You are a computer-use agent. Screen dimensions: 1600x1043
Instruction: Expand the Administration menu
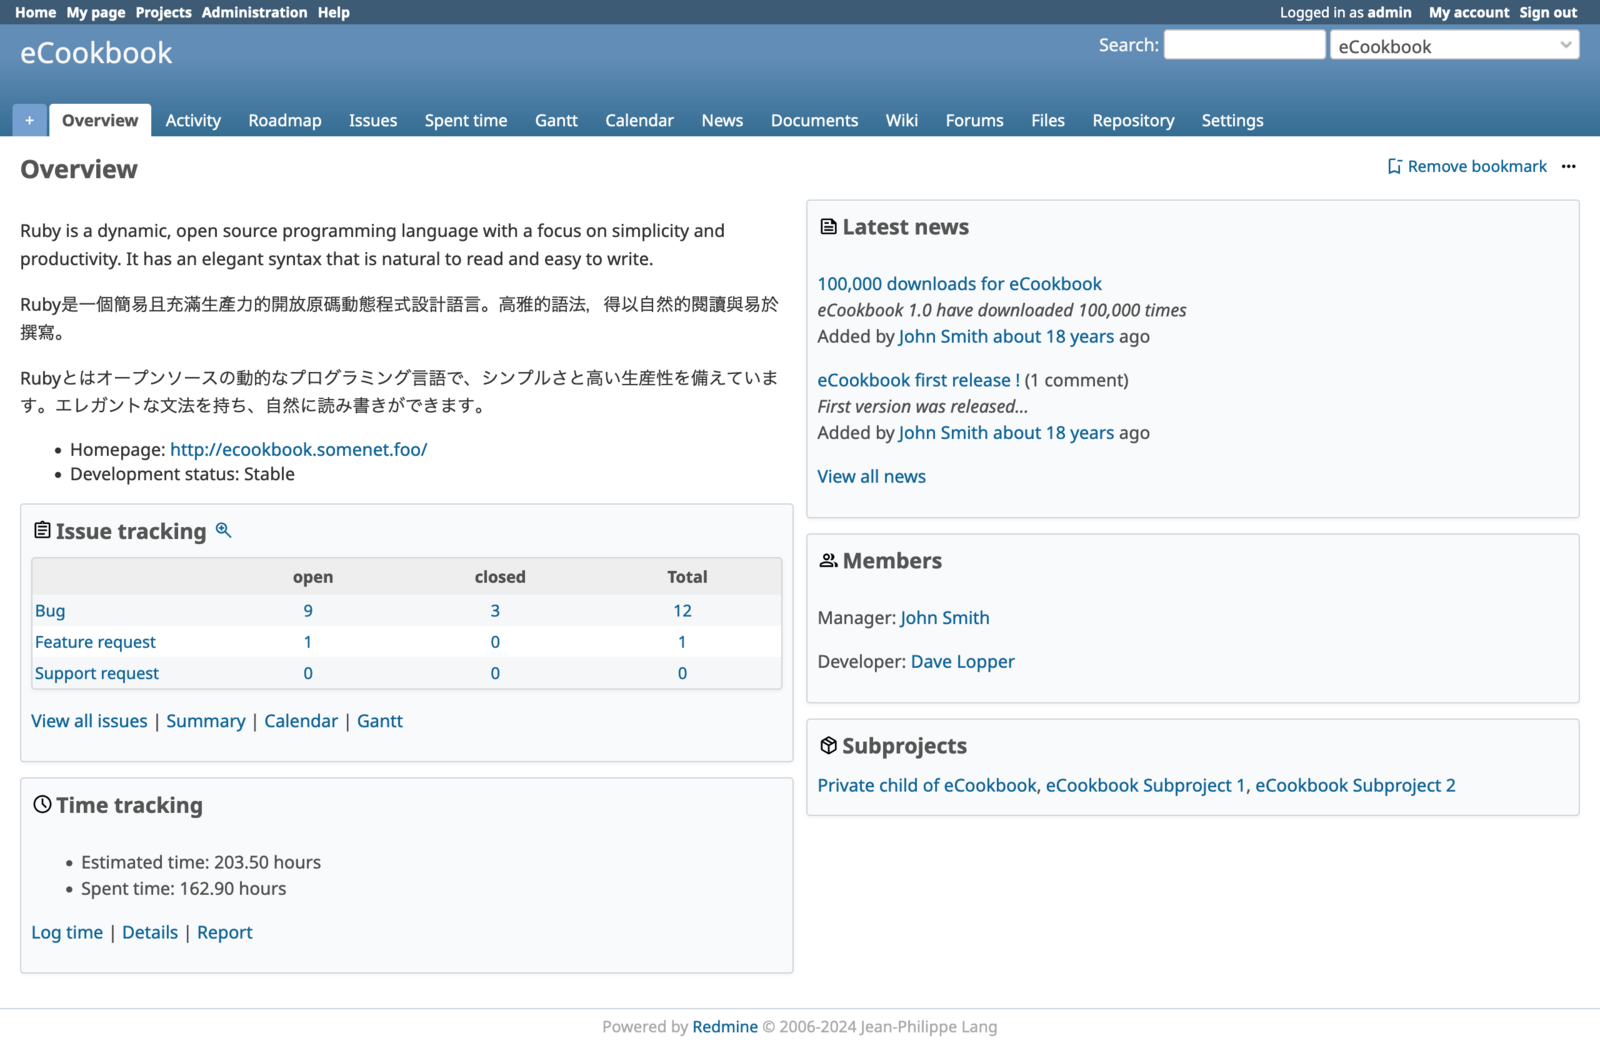click(254, 12)
